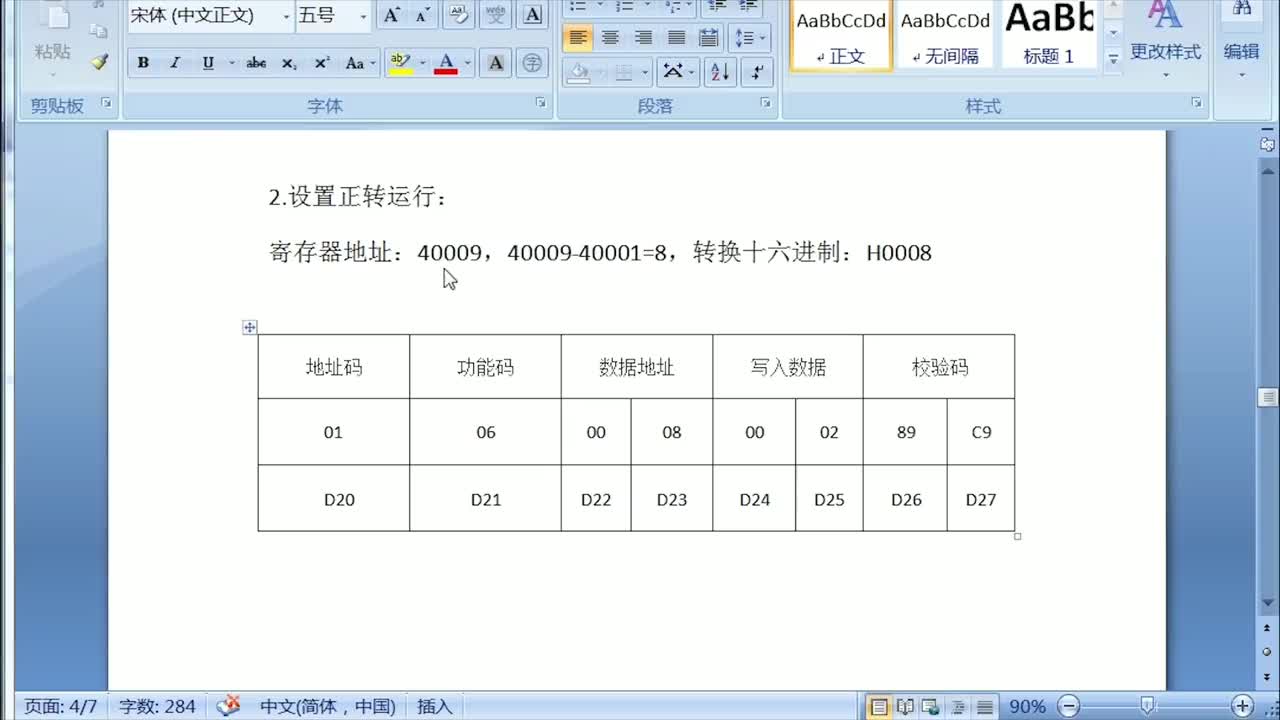Switch to Outline view

coord(958,706)
